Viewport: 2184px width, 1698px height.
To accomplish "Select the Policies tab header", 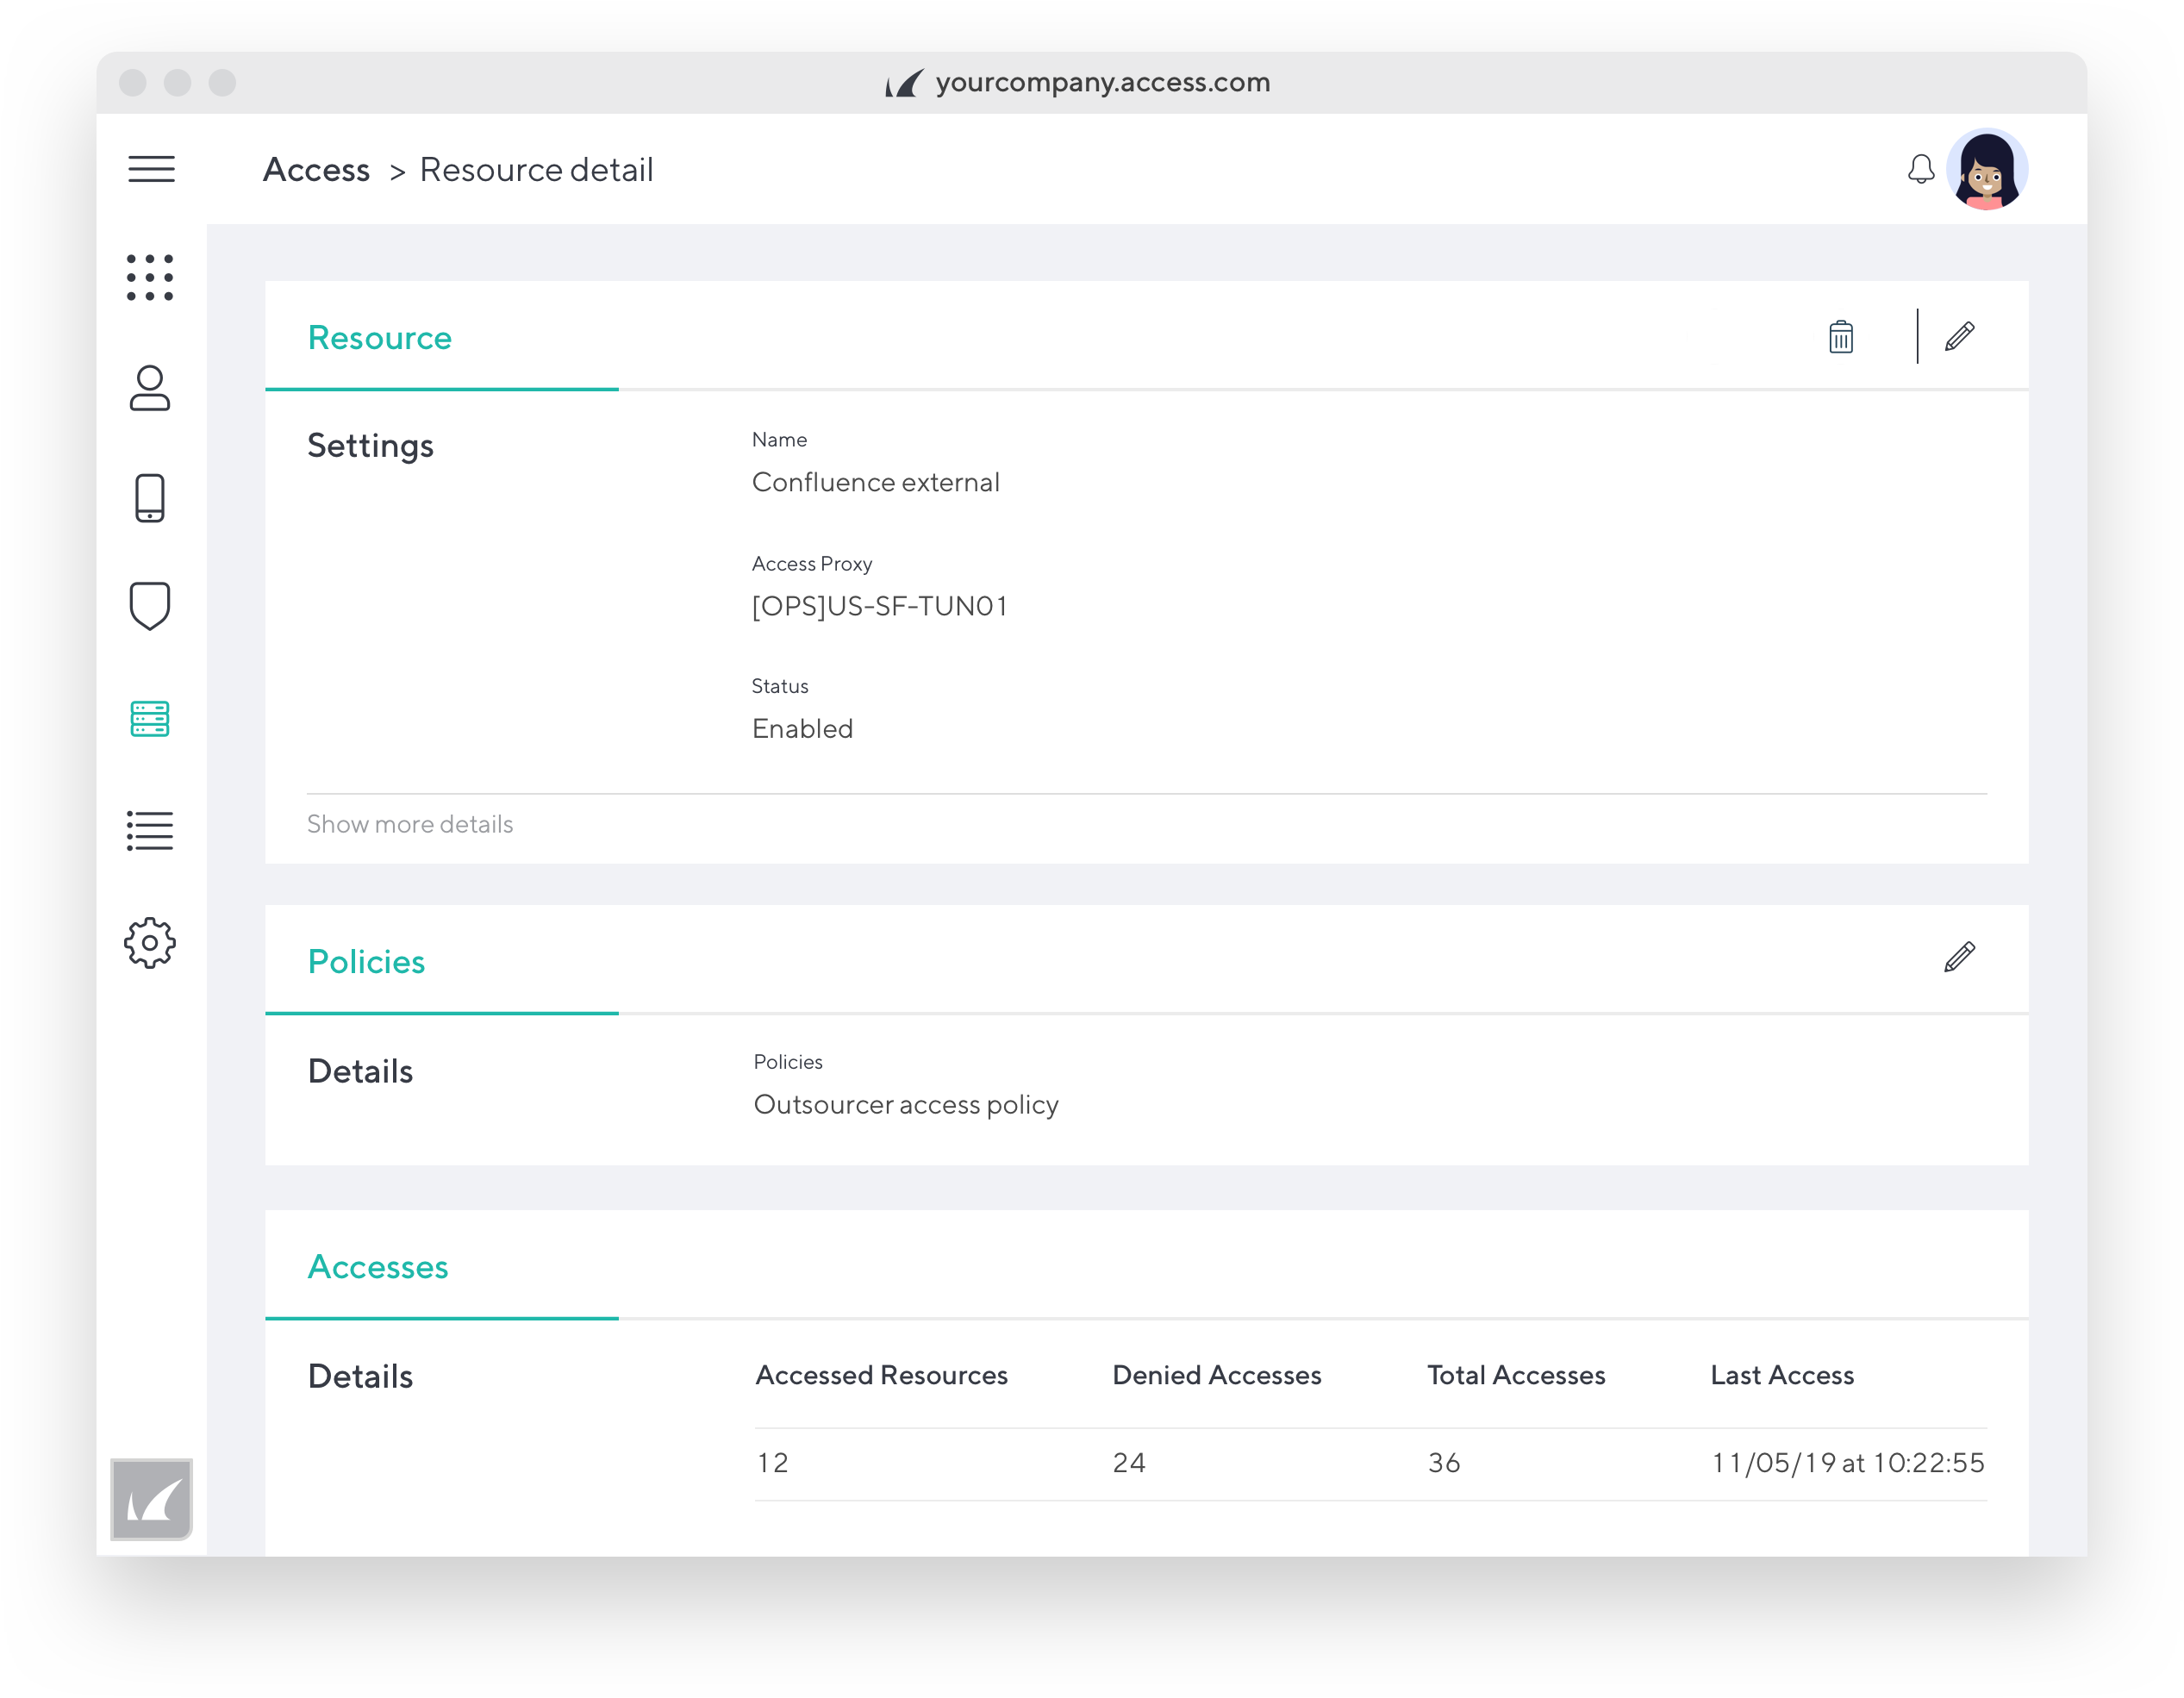I will 366,962.
